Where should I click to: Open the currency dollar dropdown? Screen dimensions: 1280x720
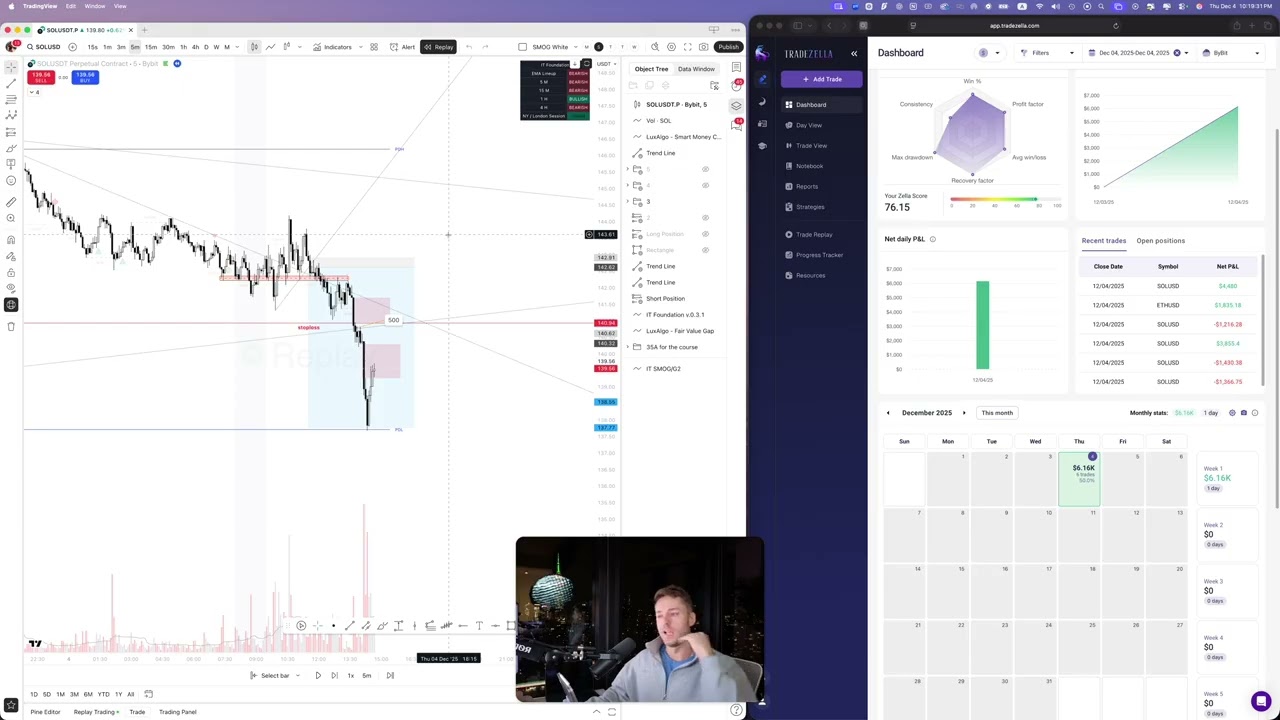pos(990,53)
